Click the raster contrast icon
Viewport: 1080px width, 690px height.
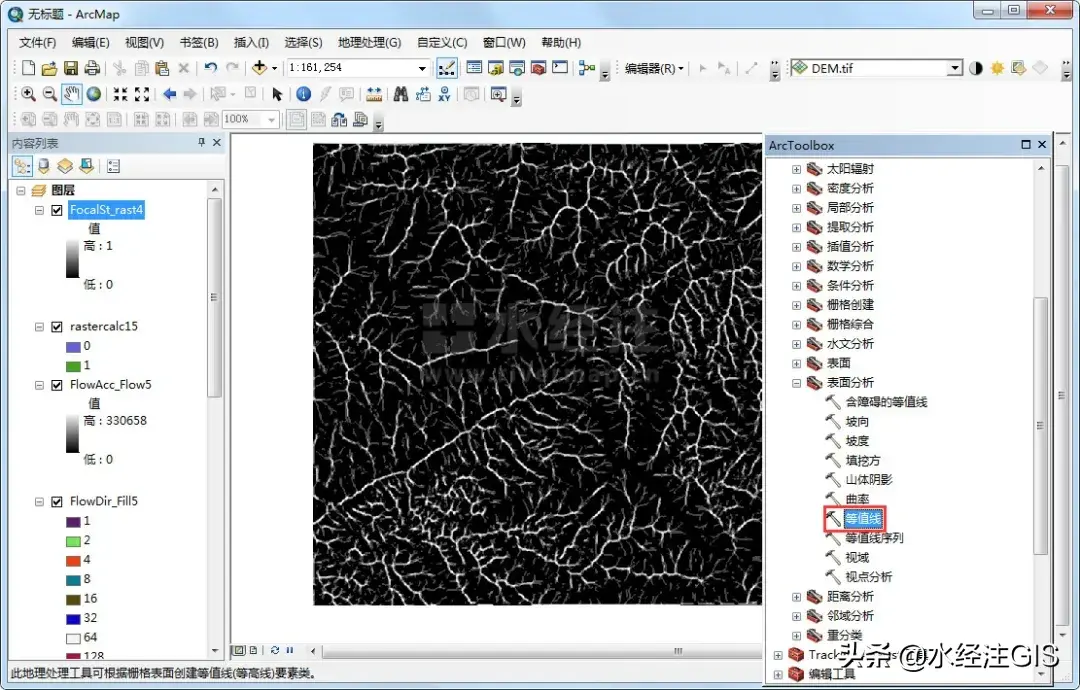point(975,68)
